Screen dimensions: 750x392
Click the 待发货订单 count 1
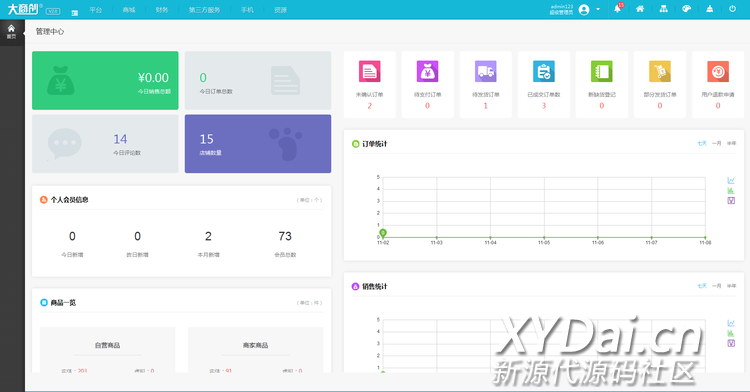485,106
